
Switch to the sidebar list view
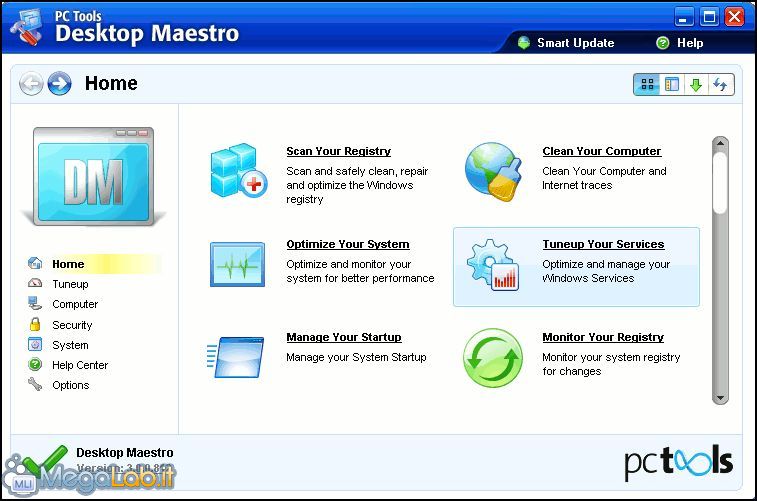click(x=672, y=85)
